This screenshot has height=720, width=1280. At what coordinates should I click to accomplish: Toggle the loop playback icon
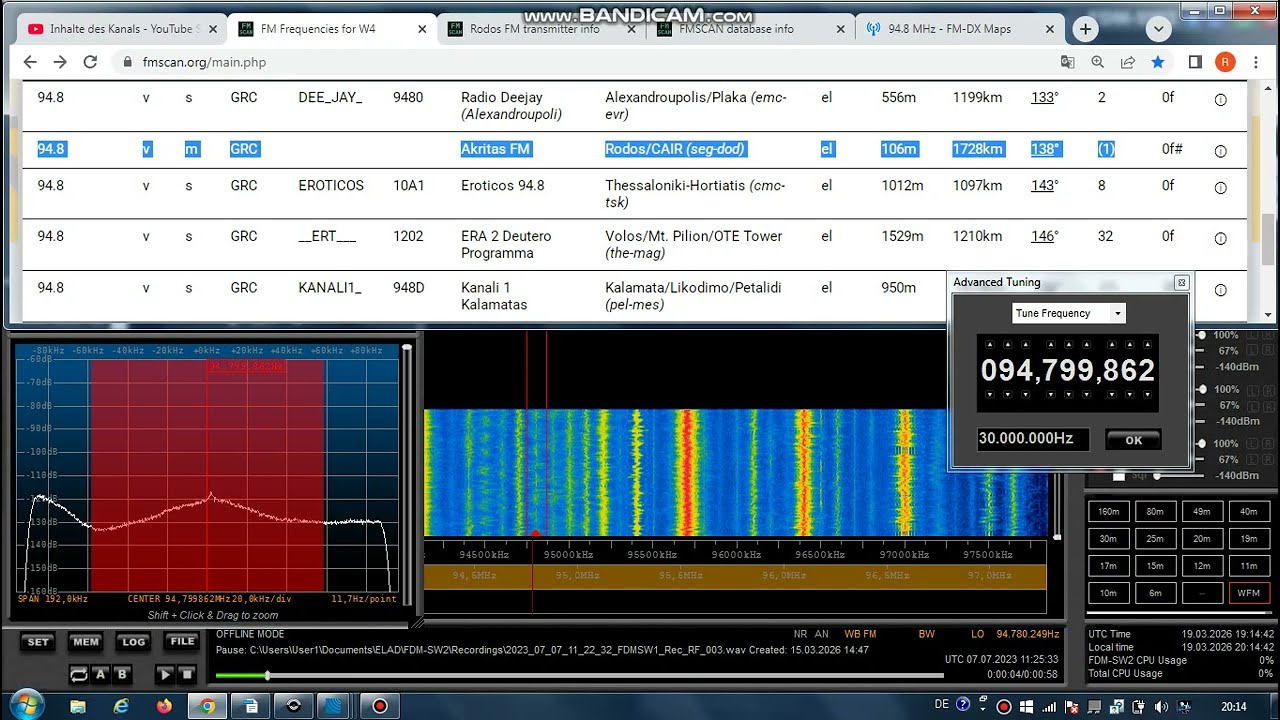coord(78,675)
